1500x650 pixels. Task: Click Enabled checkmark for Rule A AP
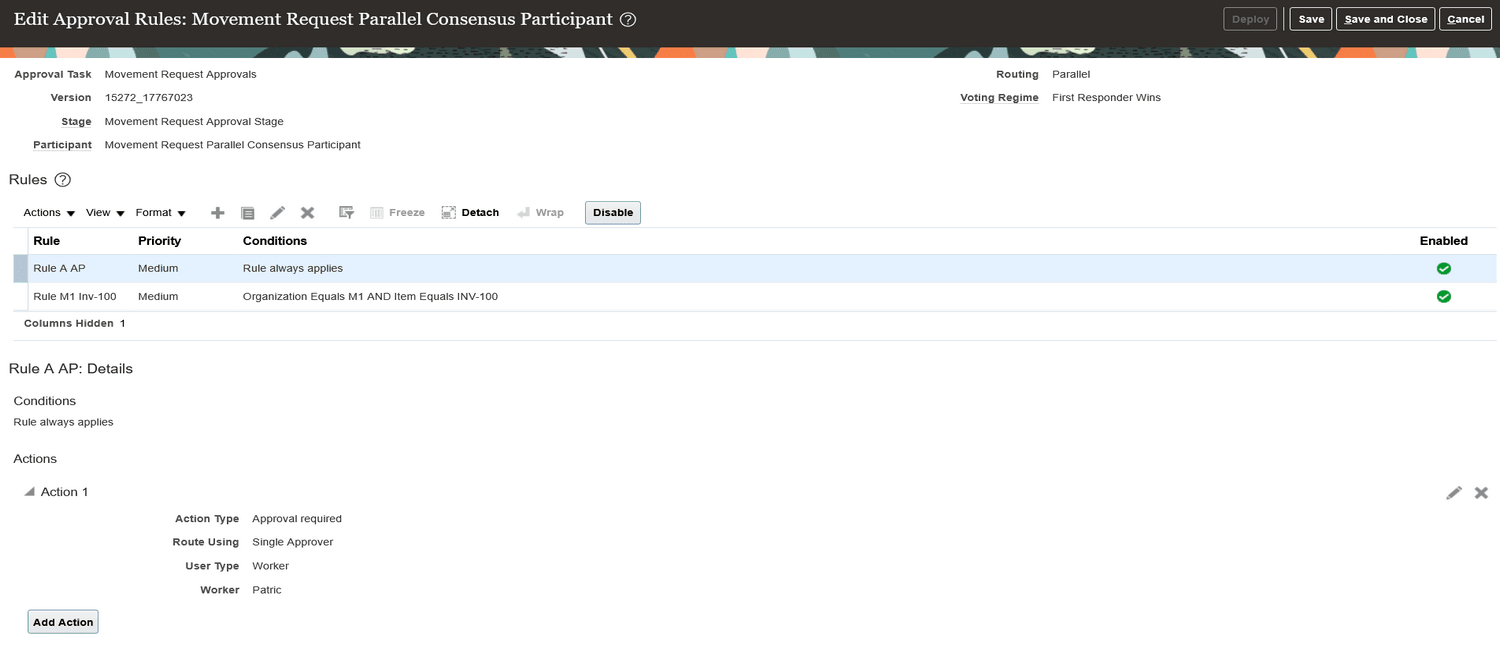[x=1444, y=269]
